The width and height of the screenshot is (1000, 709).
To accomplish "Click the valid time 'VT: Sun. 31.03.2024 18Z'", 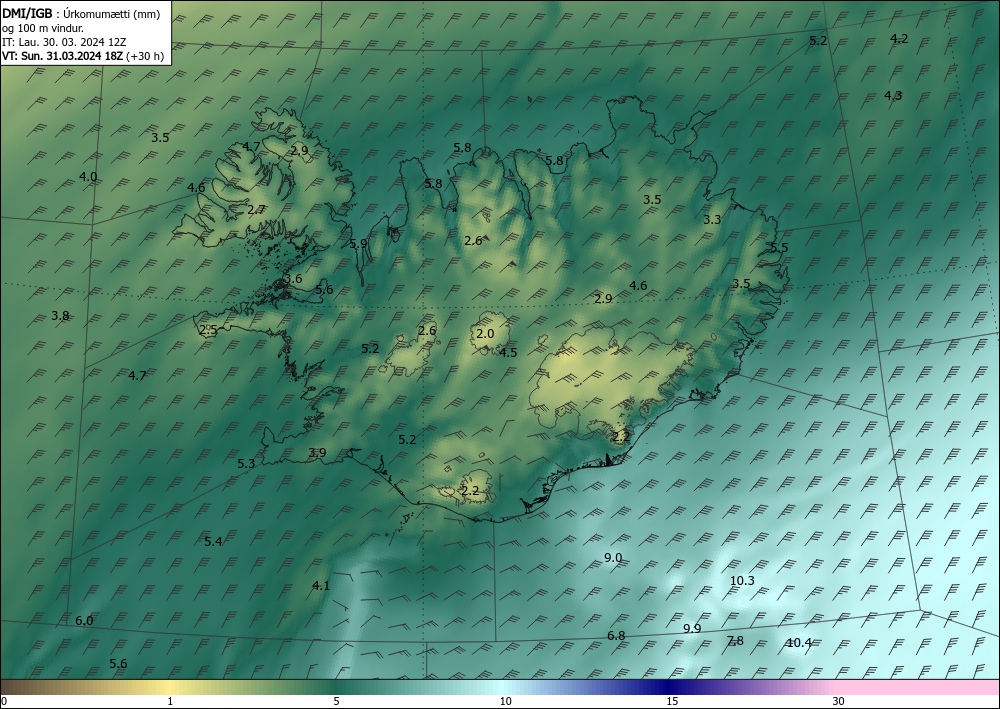I will [x=62, y=56].
